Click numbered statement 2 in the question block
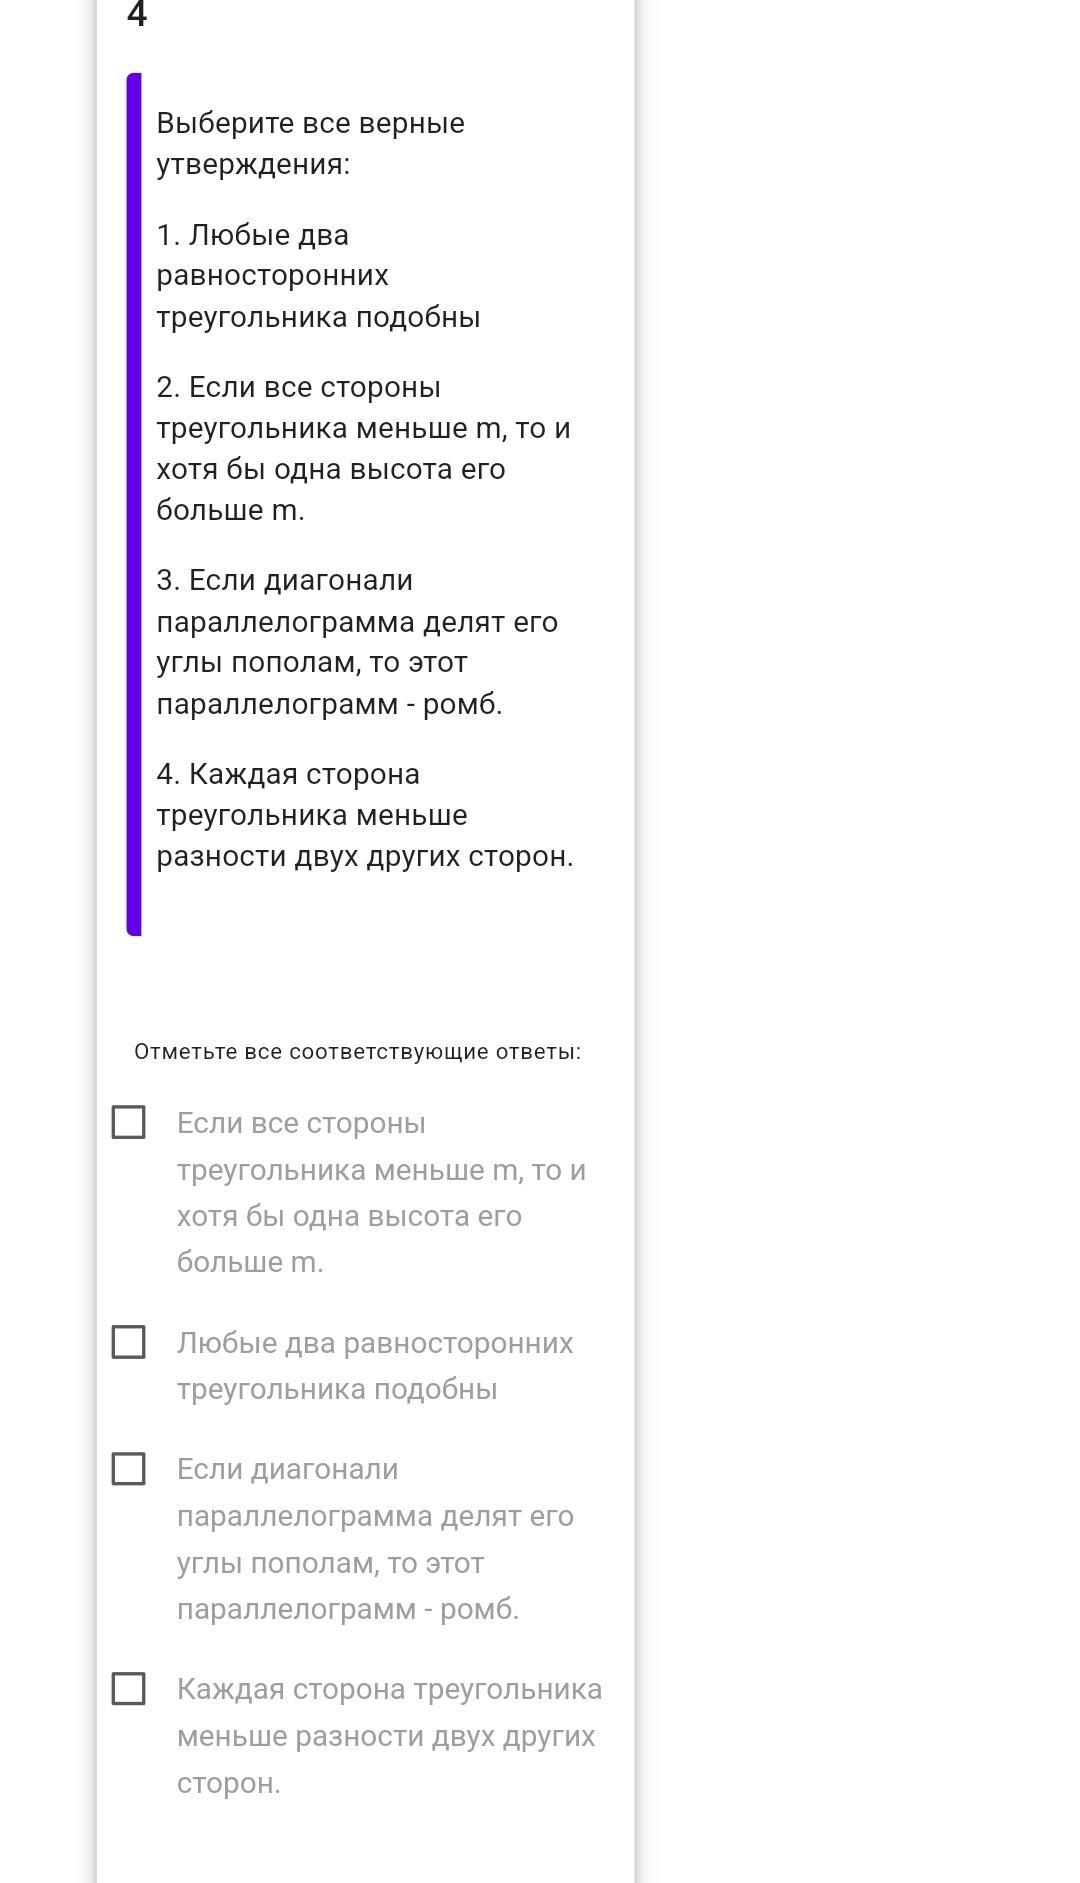The width and height of the screenshot is (1080, 1883). (362, 448)
